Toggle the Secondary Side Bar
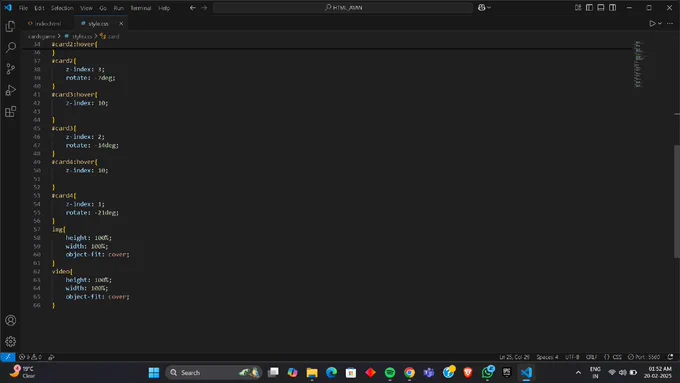This screenshot has height=383, width=680. point(612,7)
